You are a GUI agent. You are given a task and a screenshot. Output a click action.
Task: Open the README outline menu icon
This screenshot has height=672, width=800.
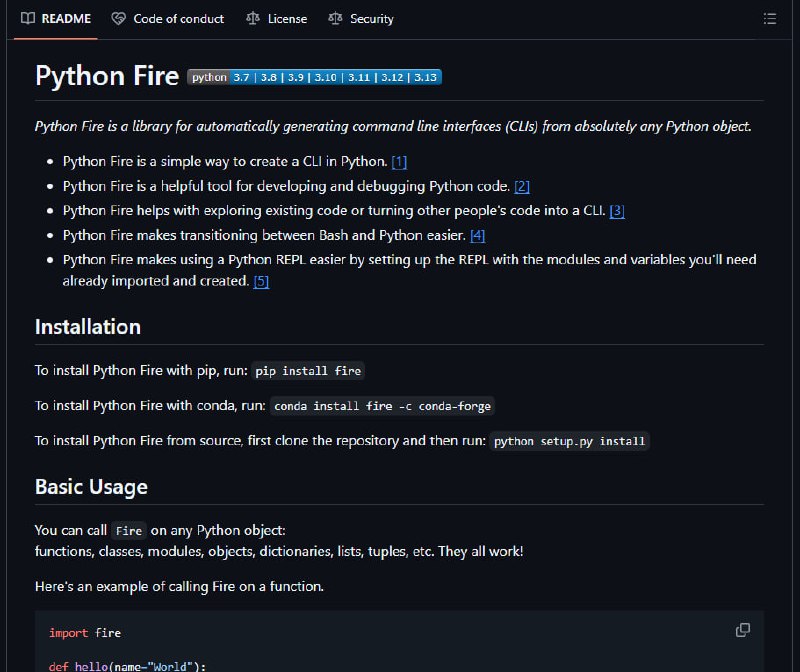click(770, 19)
